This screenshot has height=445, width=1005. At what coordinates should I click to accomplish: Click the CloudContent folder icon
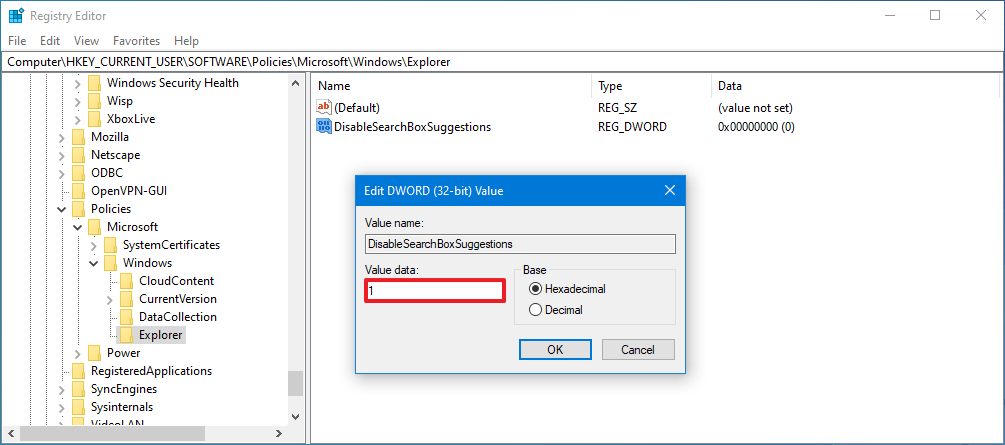pos(127,281)
